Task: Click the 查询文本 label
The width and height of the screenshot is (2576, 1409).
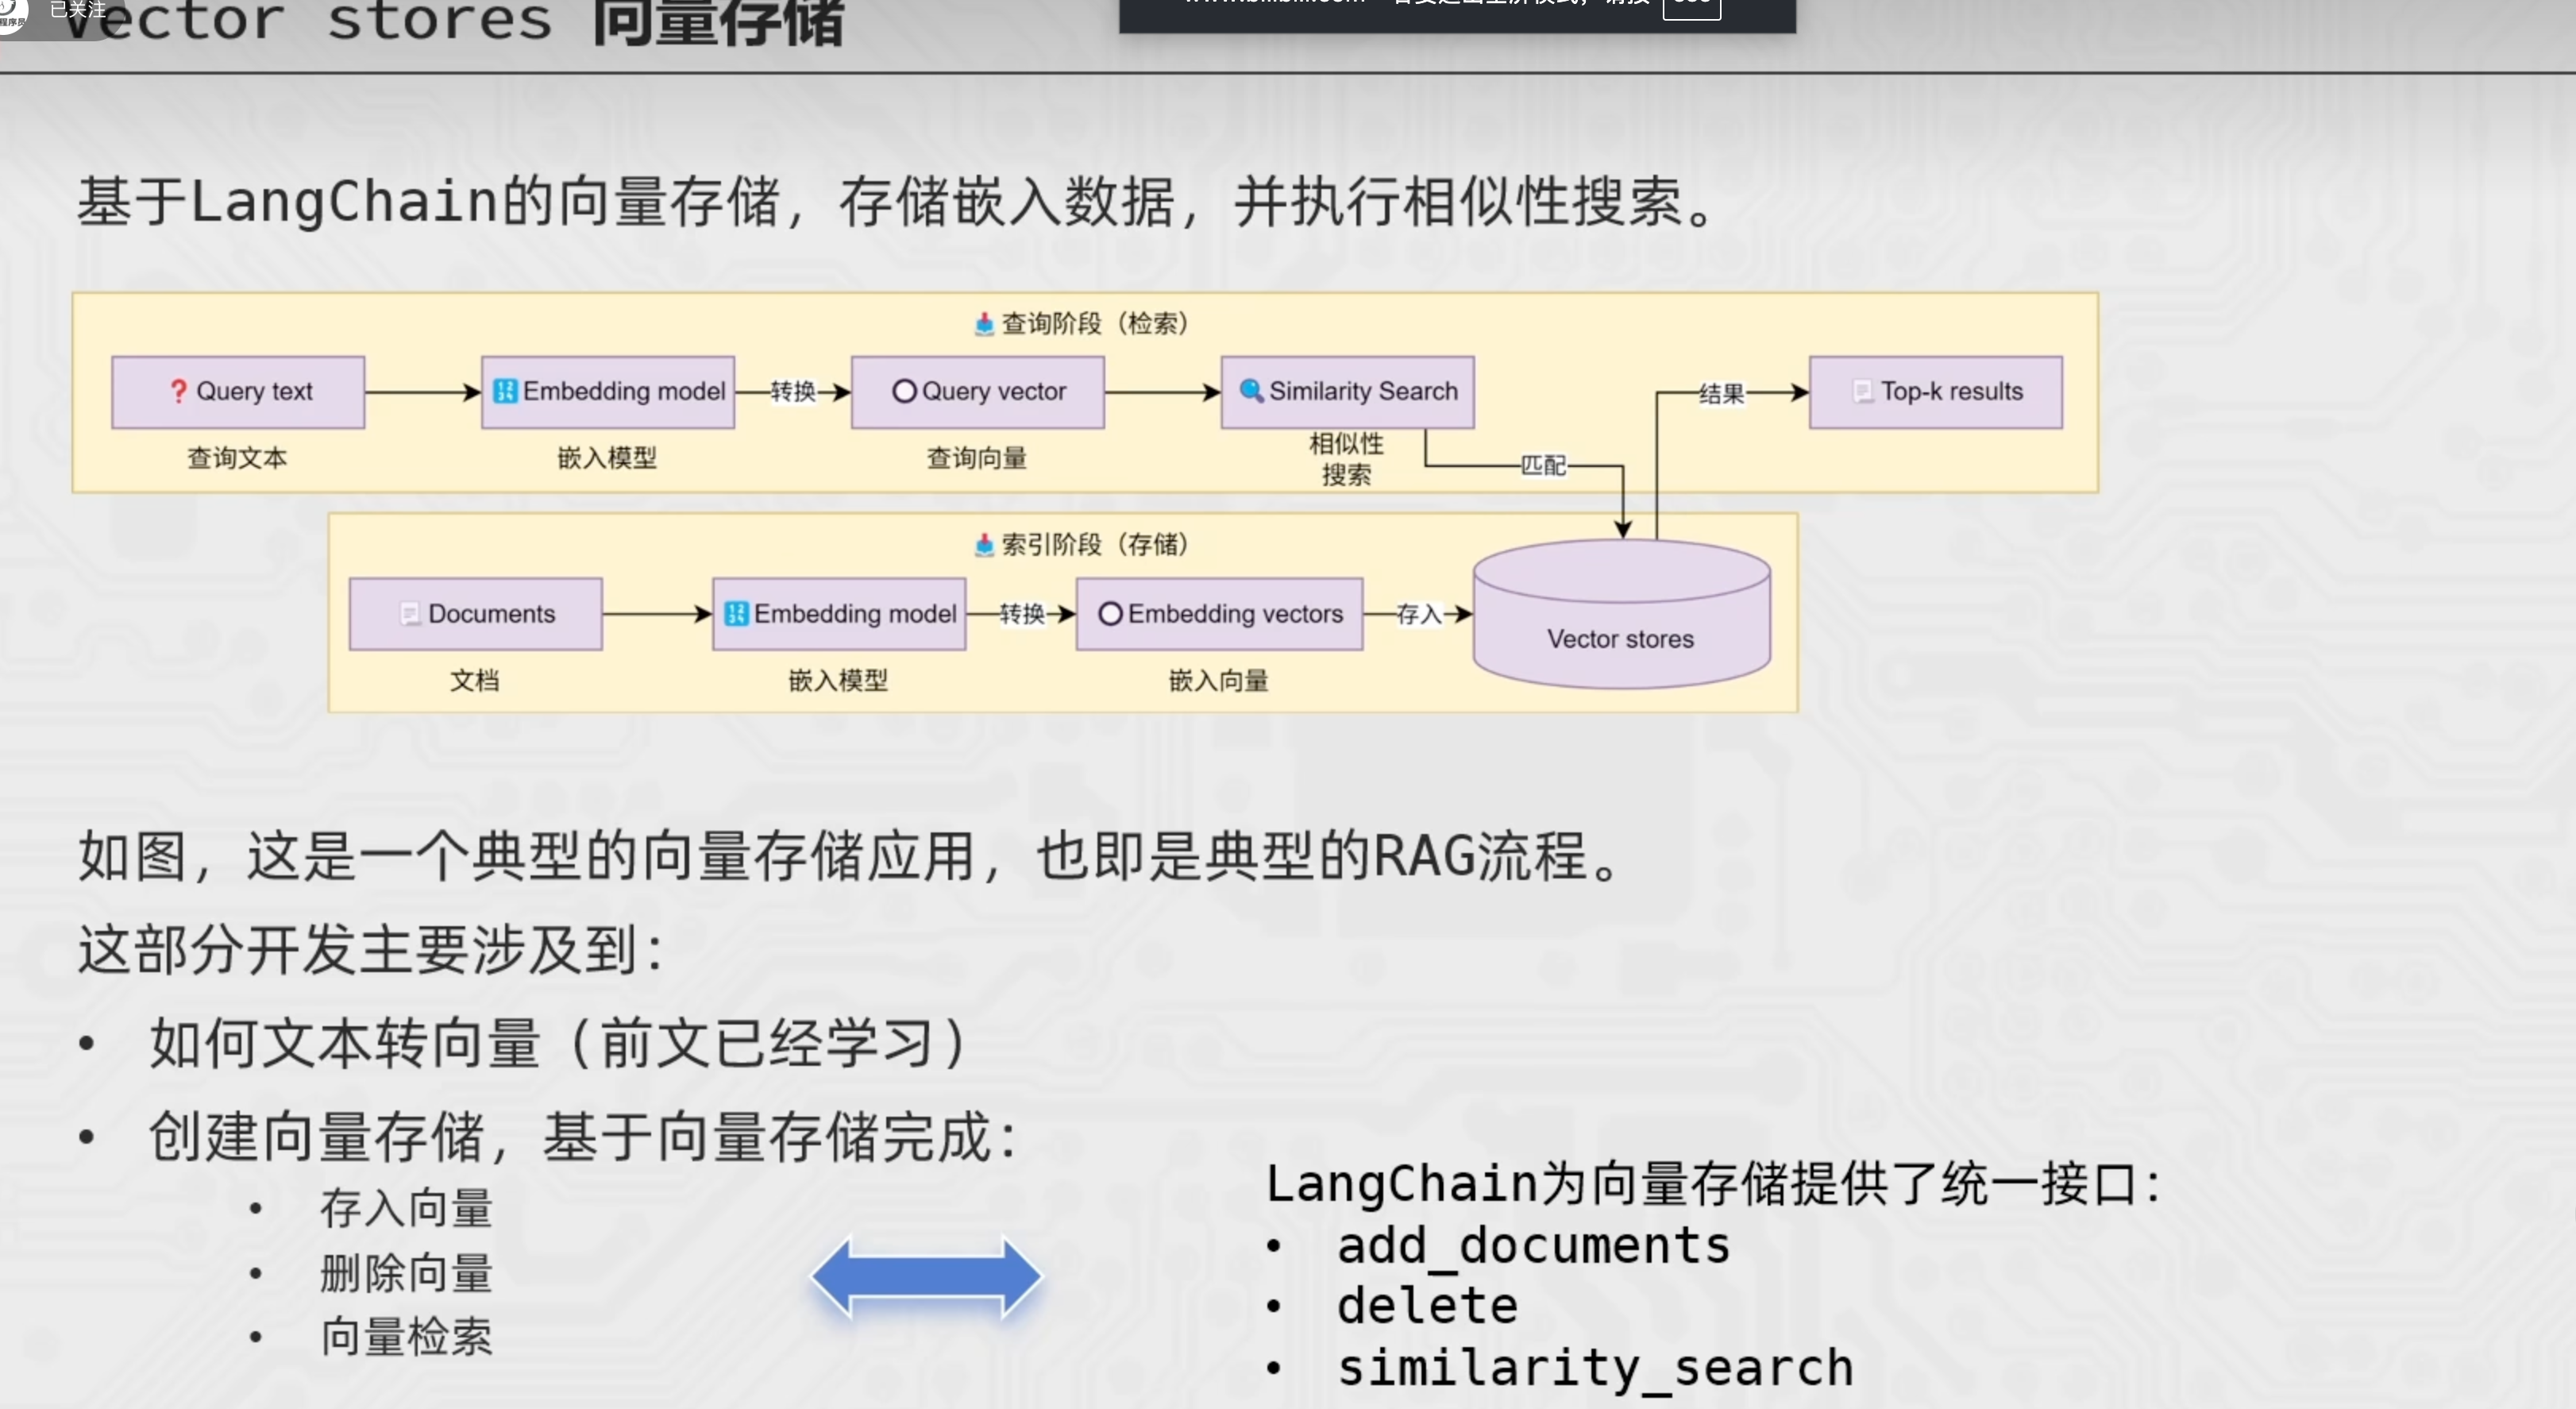Action: (237, 458)
